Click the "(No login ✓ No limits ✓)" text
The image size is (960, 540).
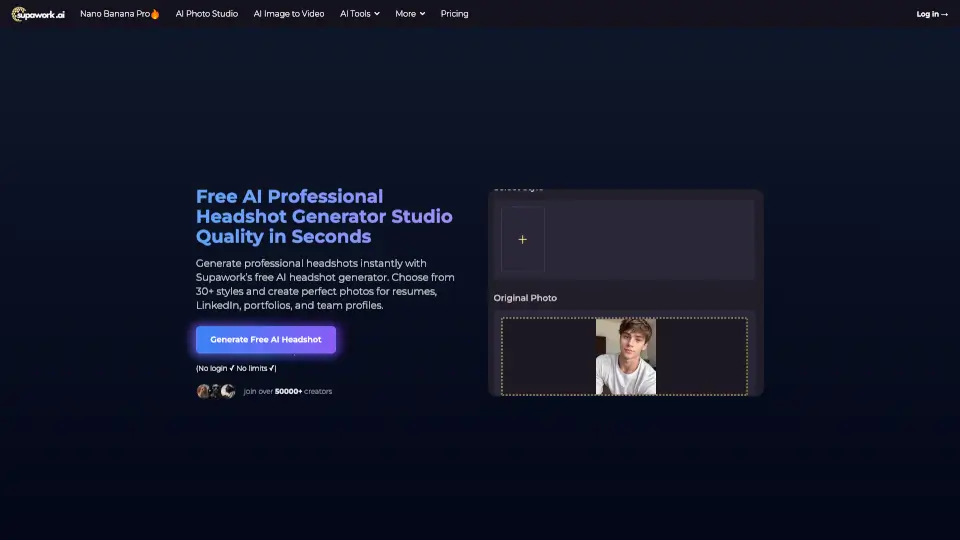(236, 369)
